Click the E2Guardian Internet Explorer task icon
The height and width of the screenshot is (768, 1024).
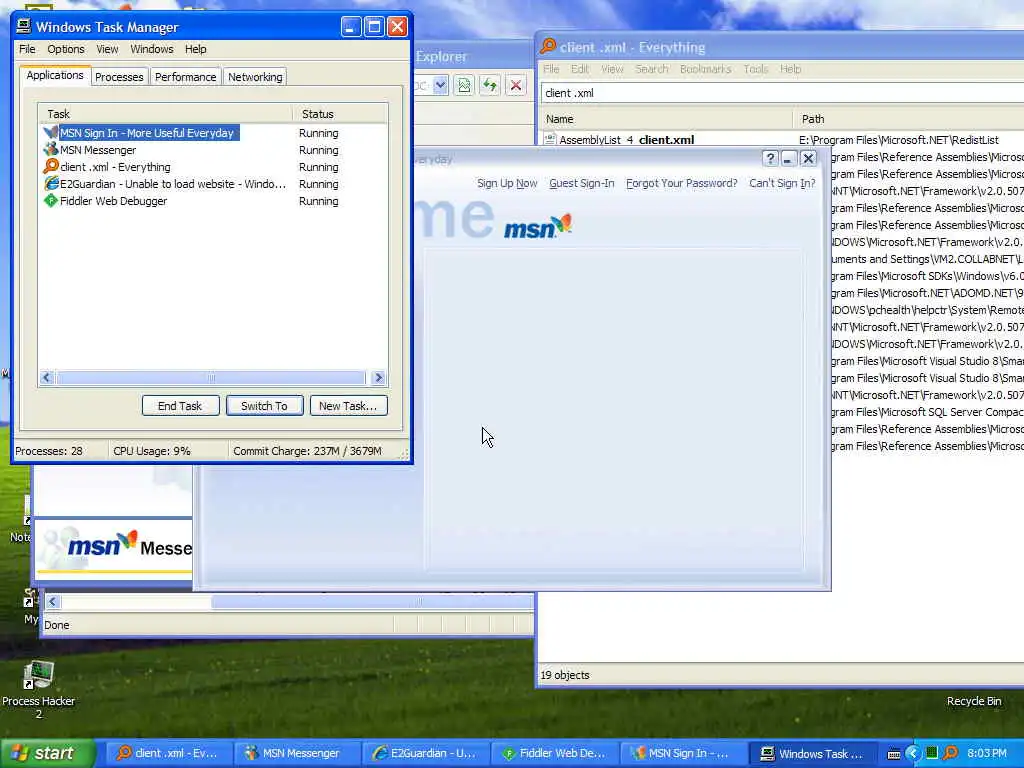click(x=50, y=184)
